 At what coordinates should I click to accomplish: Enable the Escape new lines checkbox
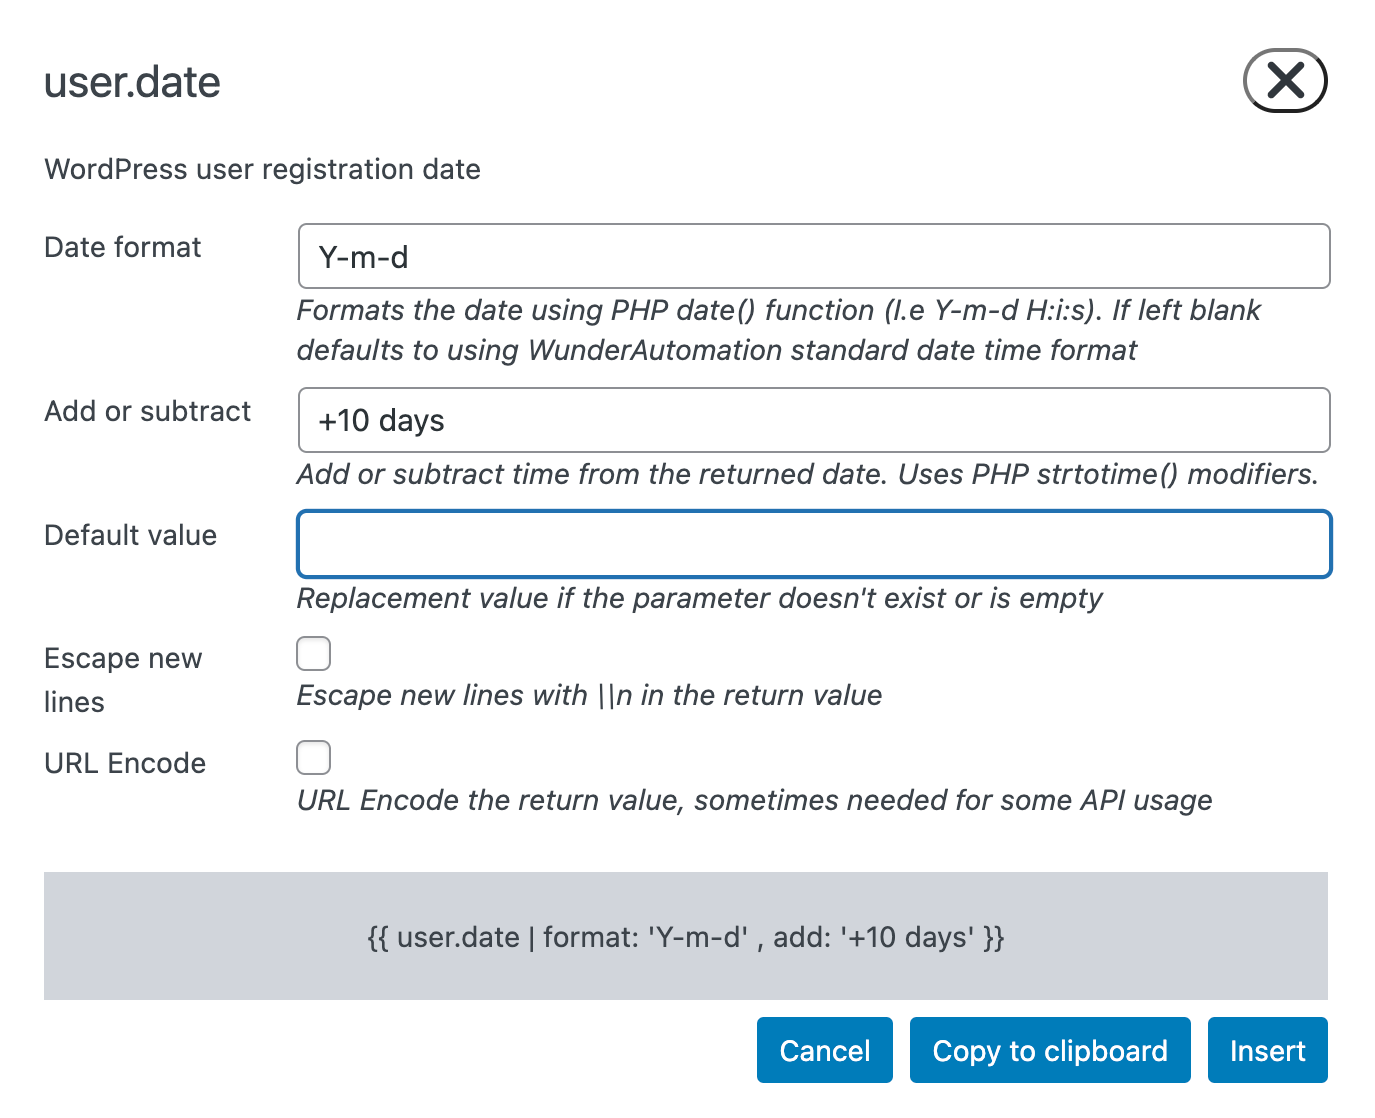click(314, 654)
